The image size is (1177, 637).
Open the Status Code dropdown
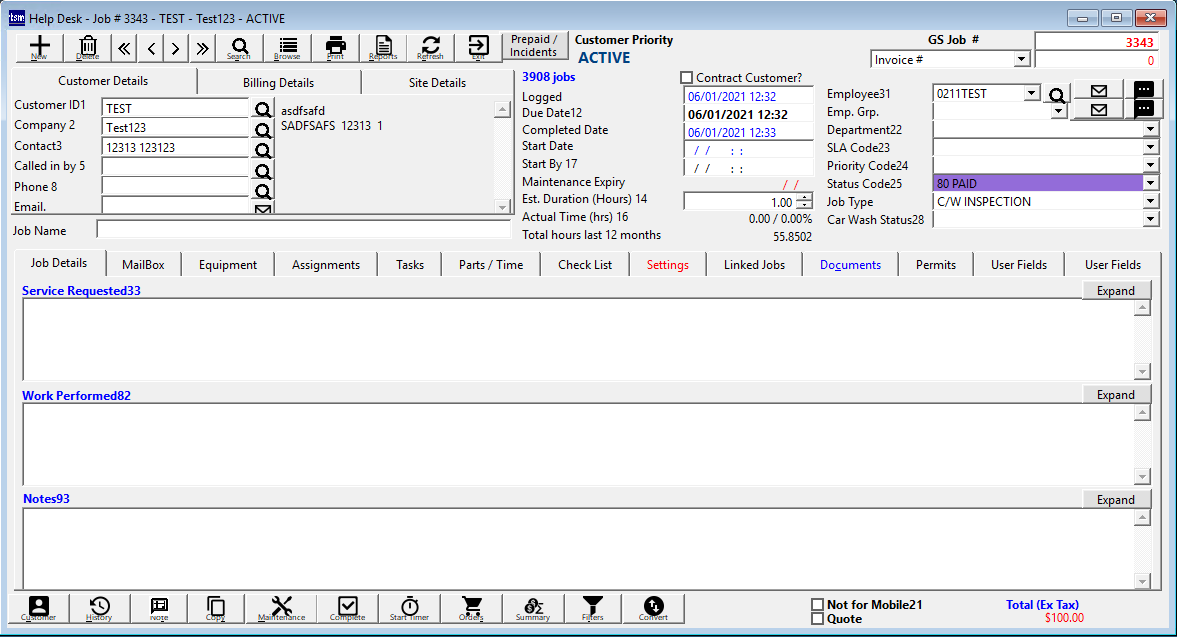(x=1150, y=183)
